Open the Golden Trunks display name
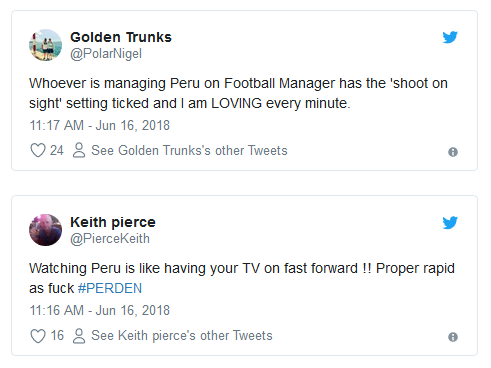The image size is (491, 368). click(121, 37)
